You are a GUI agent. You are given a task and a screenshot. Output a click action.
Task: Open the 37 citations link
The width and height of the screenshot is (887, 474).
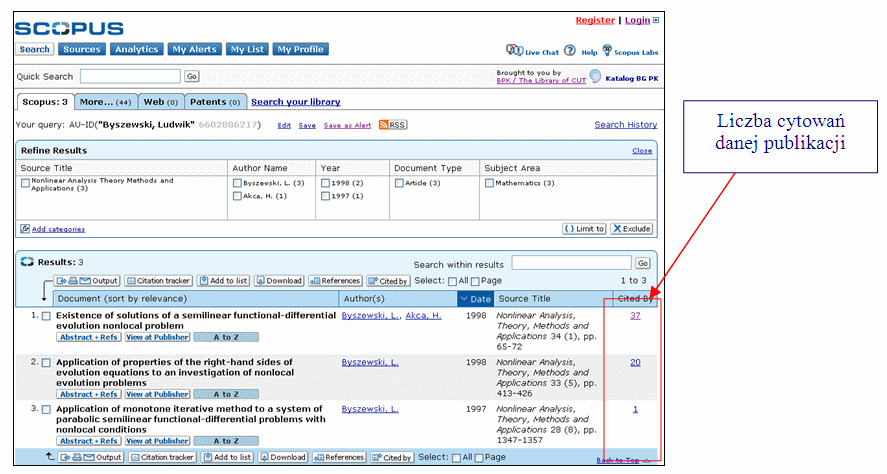tap(635, 316)
